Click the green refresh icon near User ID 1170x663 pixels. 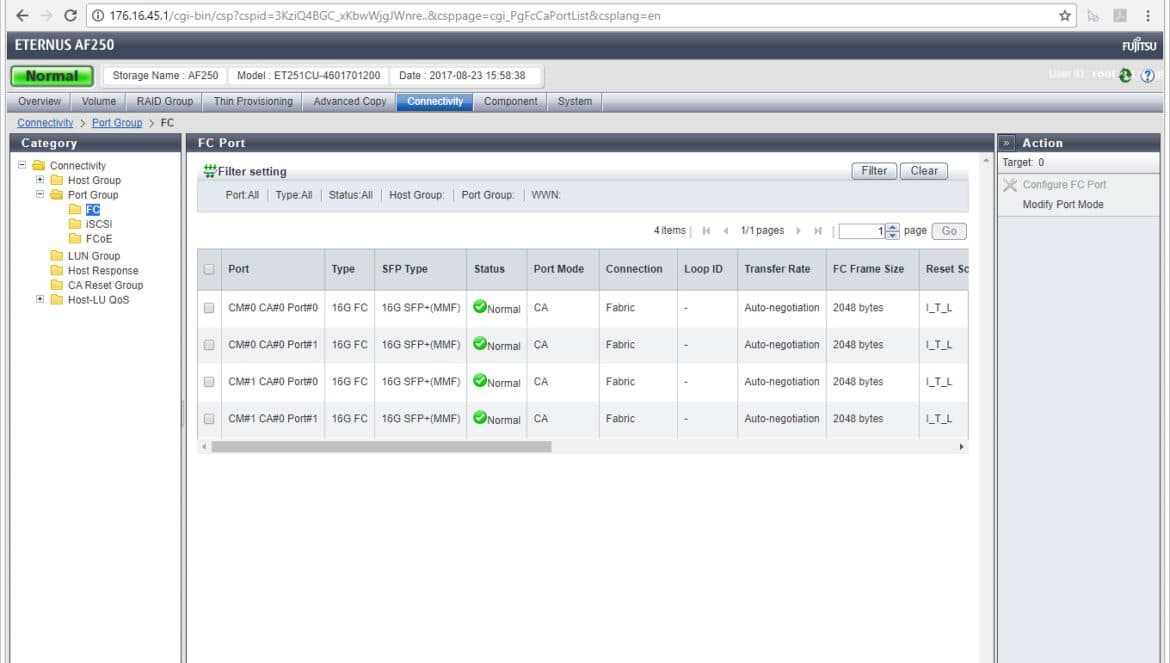click(x=1125, y=75)
